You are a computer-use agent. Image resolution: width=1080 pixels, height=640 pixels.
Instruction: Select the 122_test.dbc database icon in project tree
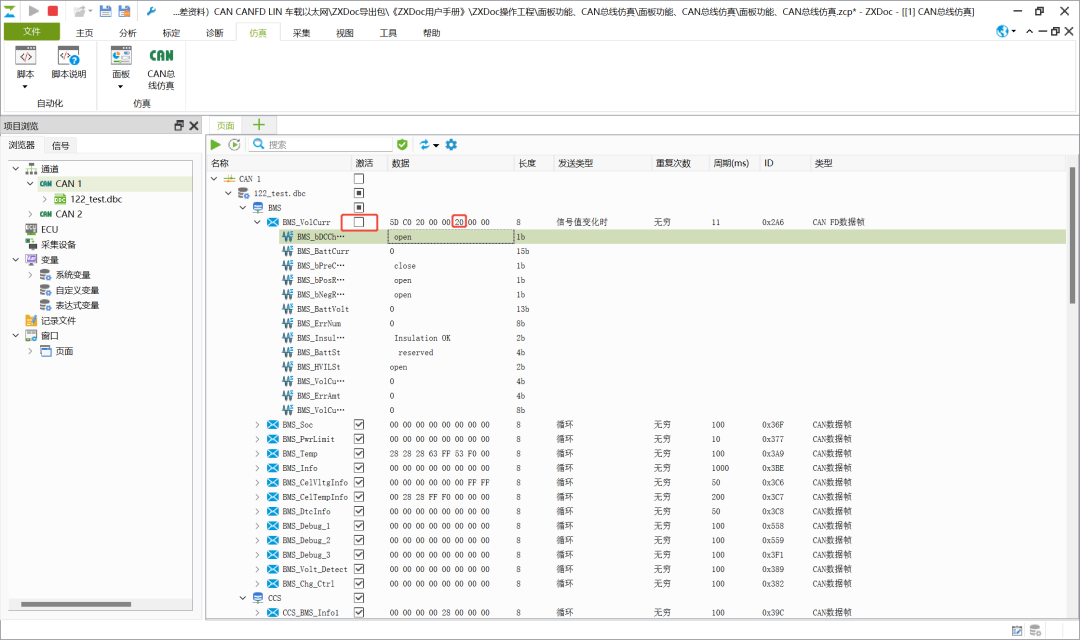60,199
